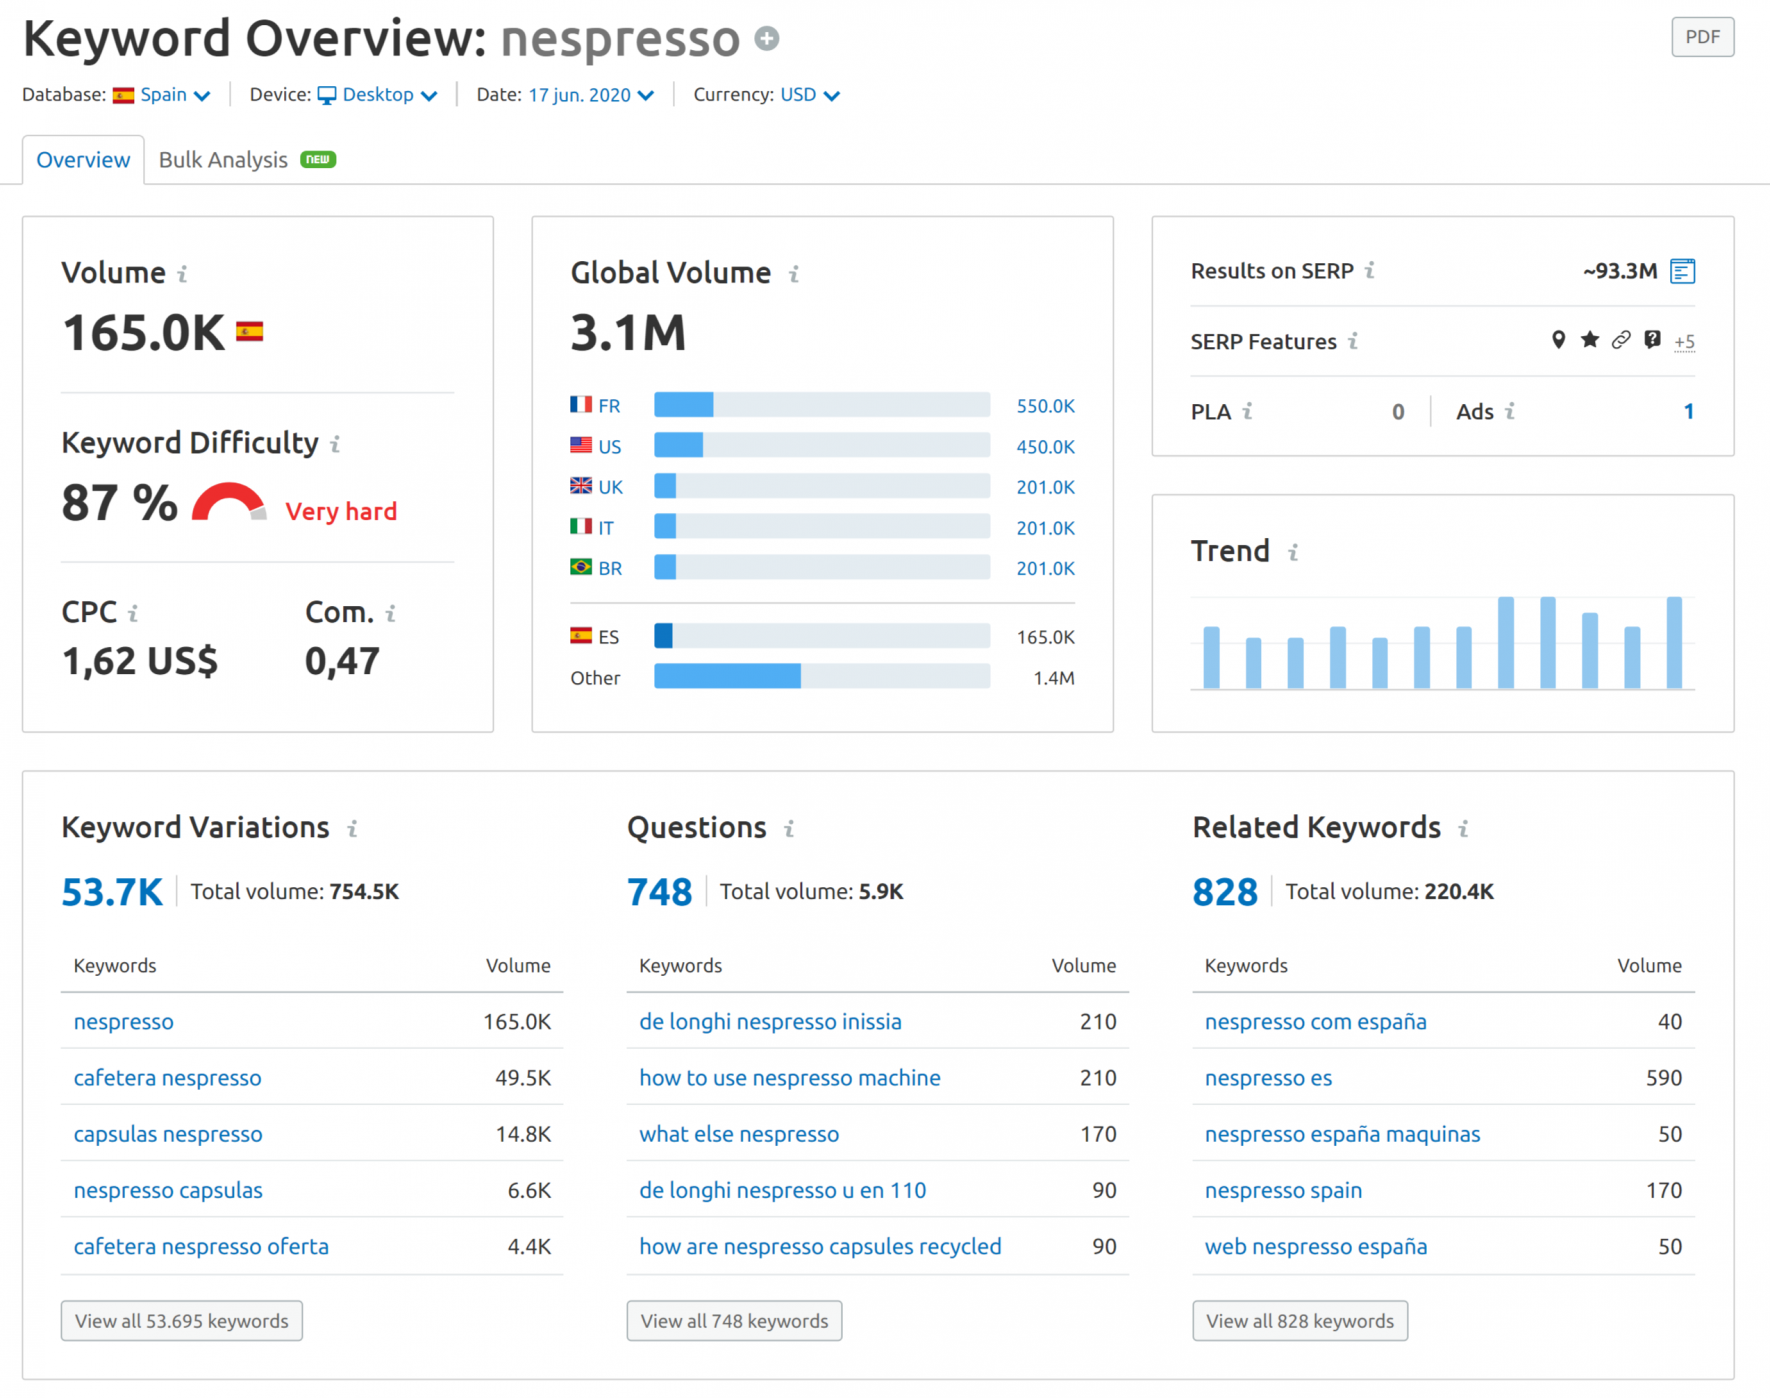Image resolution: width=1770 pixels, height=1398 pixels.
Task: Open the FR country link in Global Volume
Action: pos(609,406)
